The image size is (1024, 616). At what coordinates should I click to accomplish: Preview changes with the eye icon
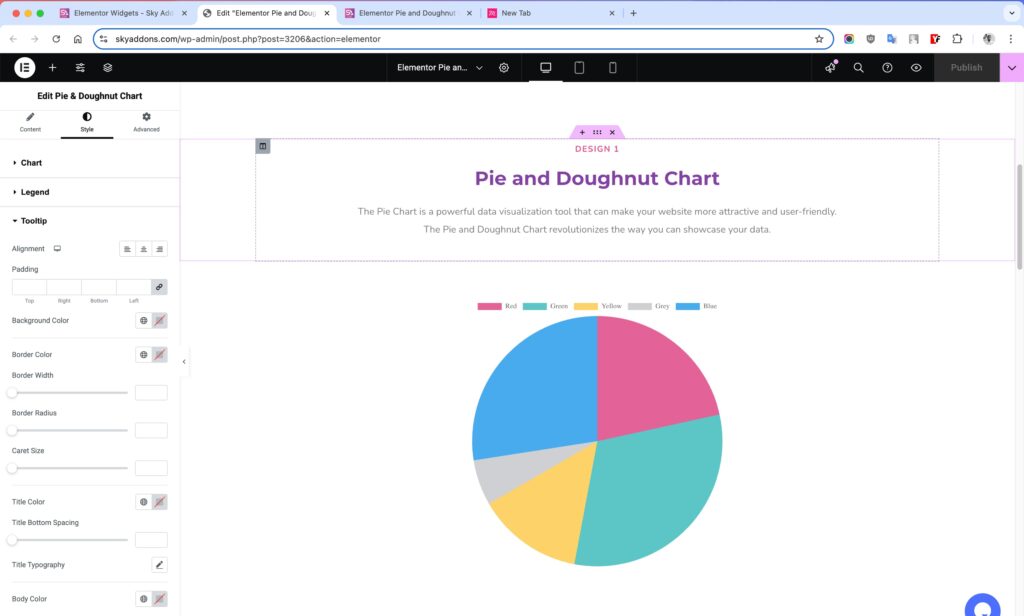[x=916, y=67]
